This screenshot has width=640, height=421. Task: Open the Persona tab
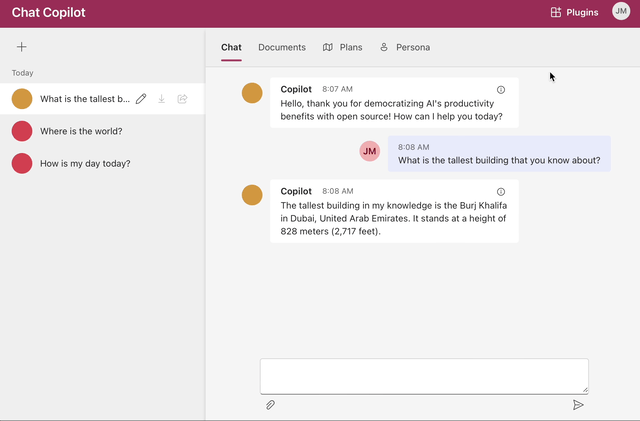[x=405, y=47]
